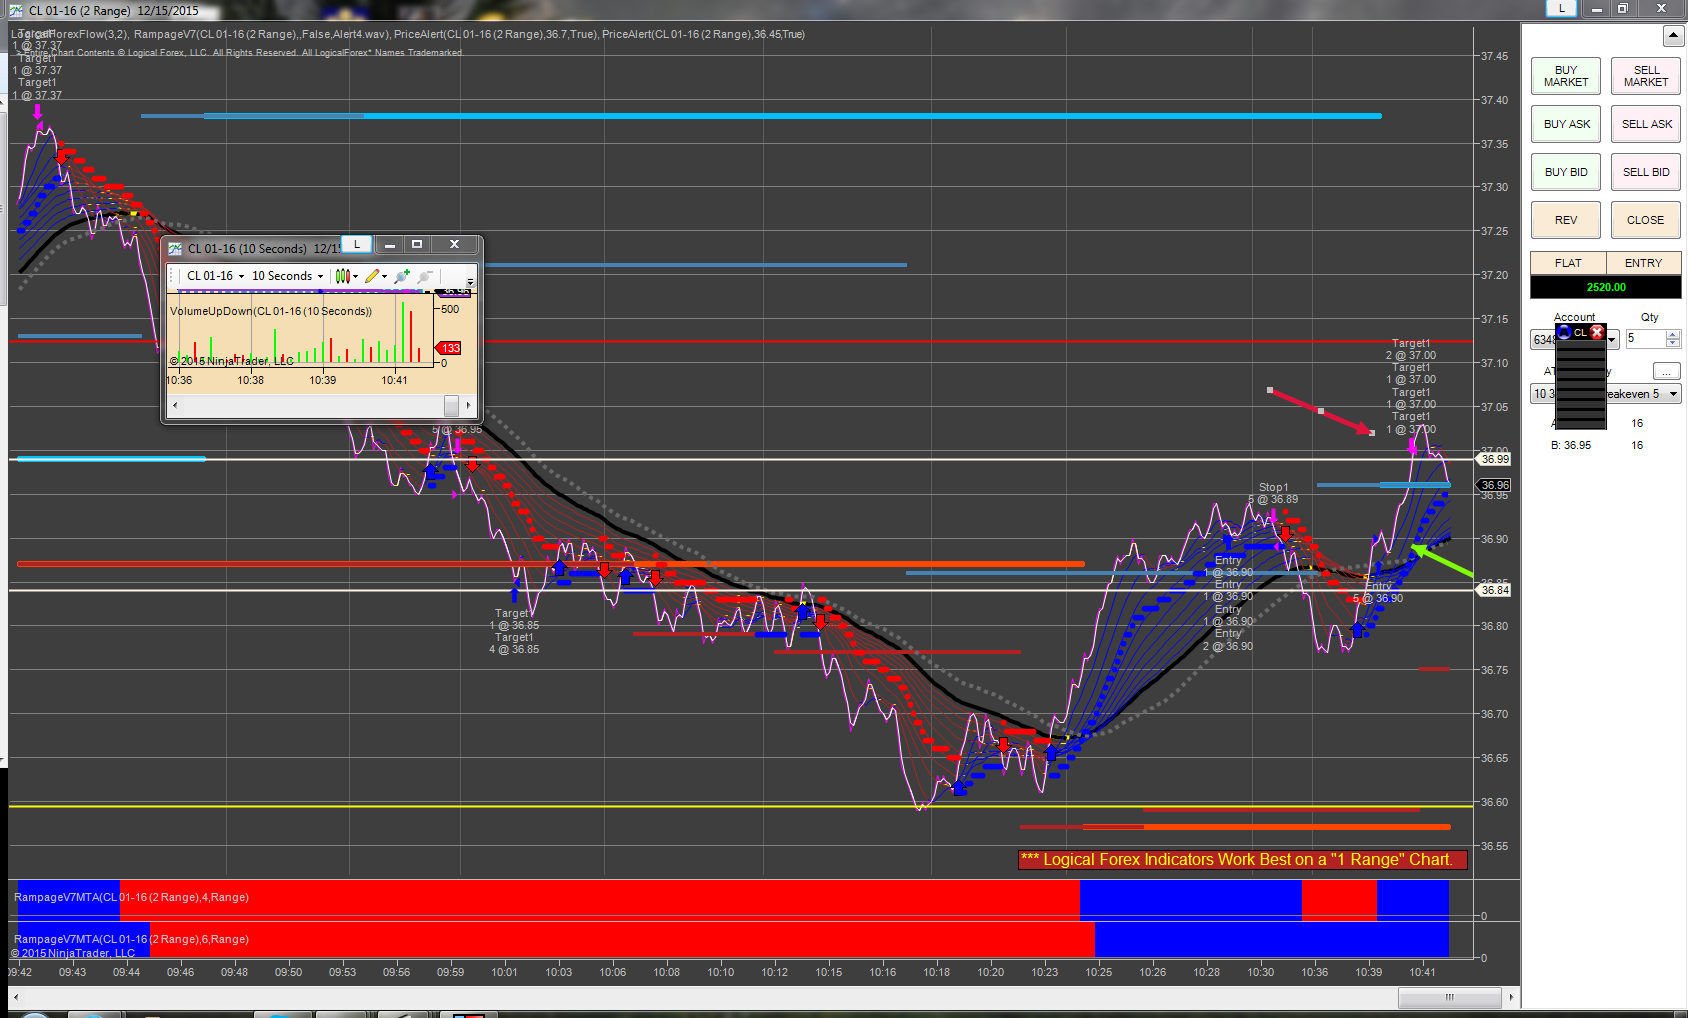Screen dimensions: 1688x1018
Task: Open instrument dropdown CL 01-16 in small chart
Action: pyautogui.click(x=215, y=276)
